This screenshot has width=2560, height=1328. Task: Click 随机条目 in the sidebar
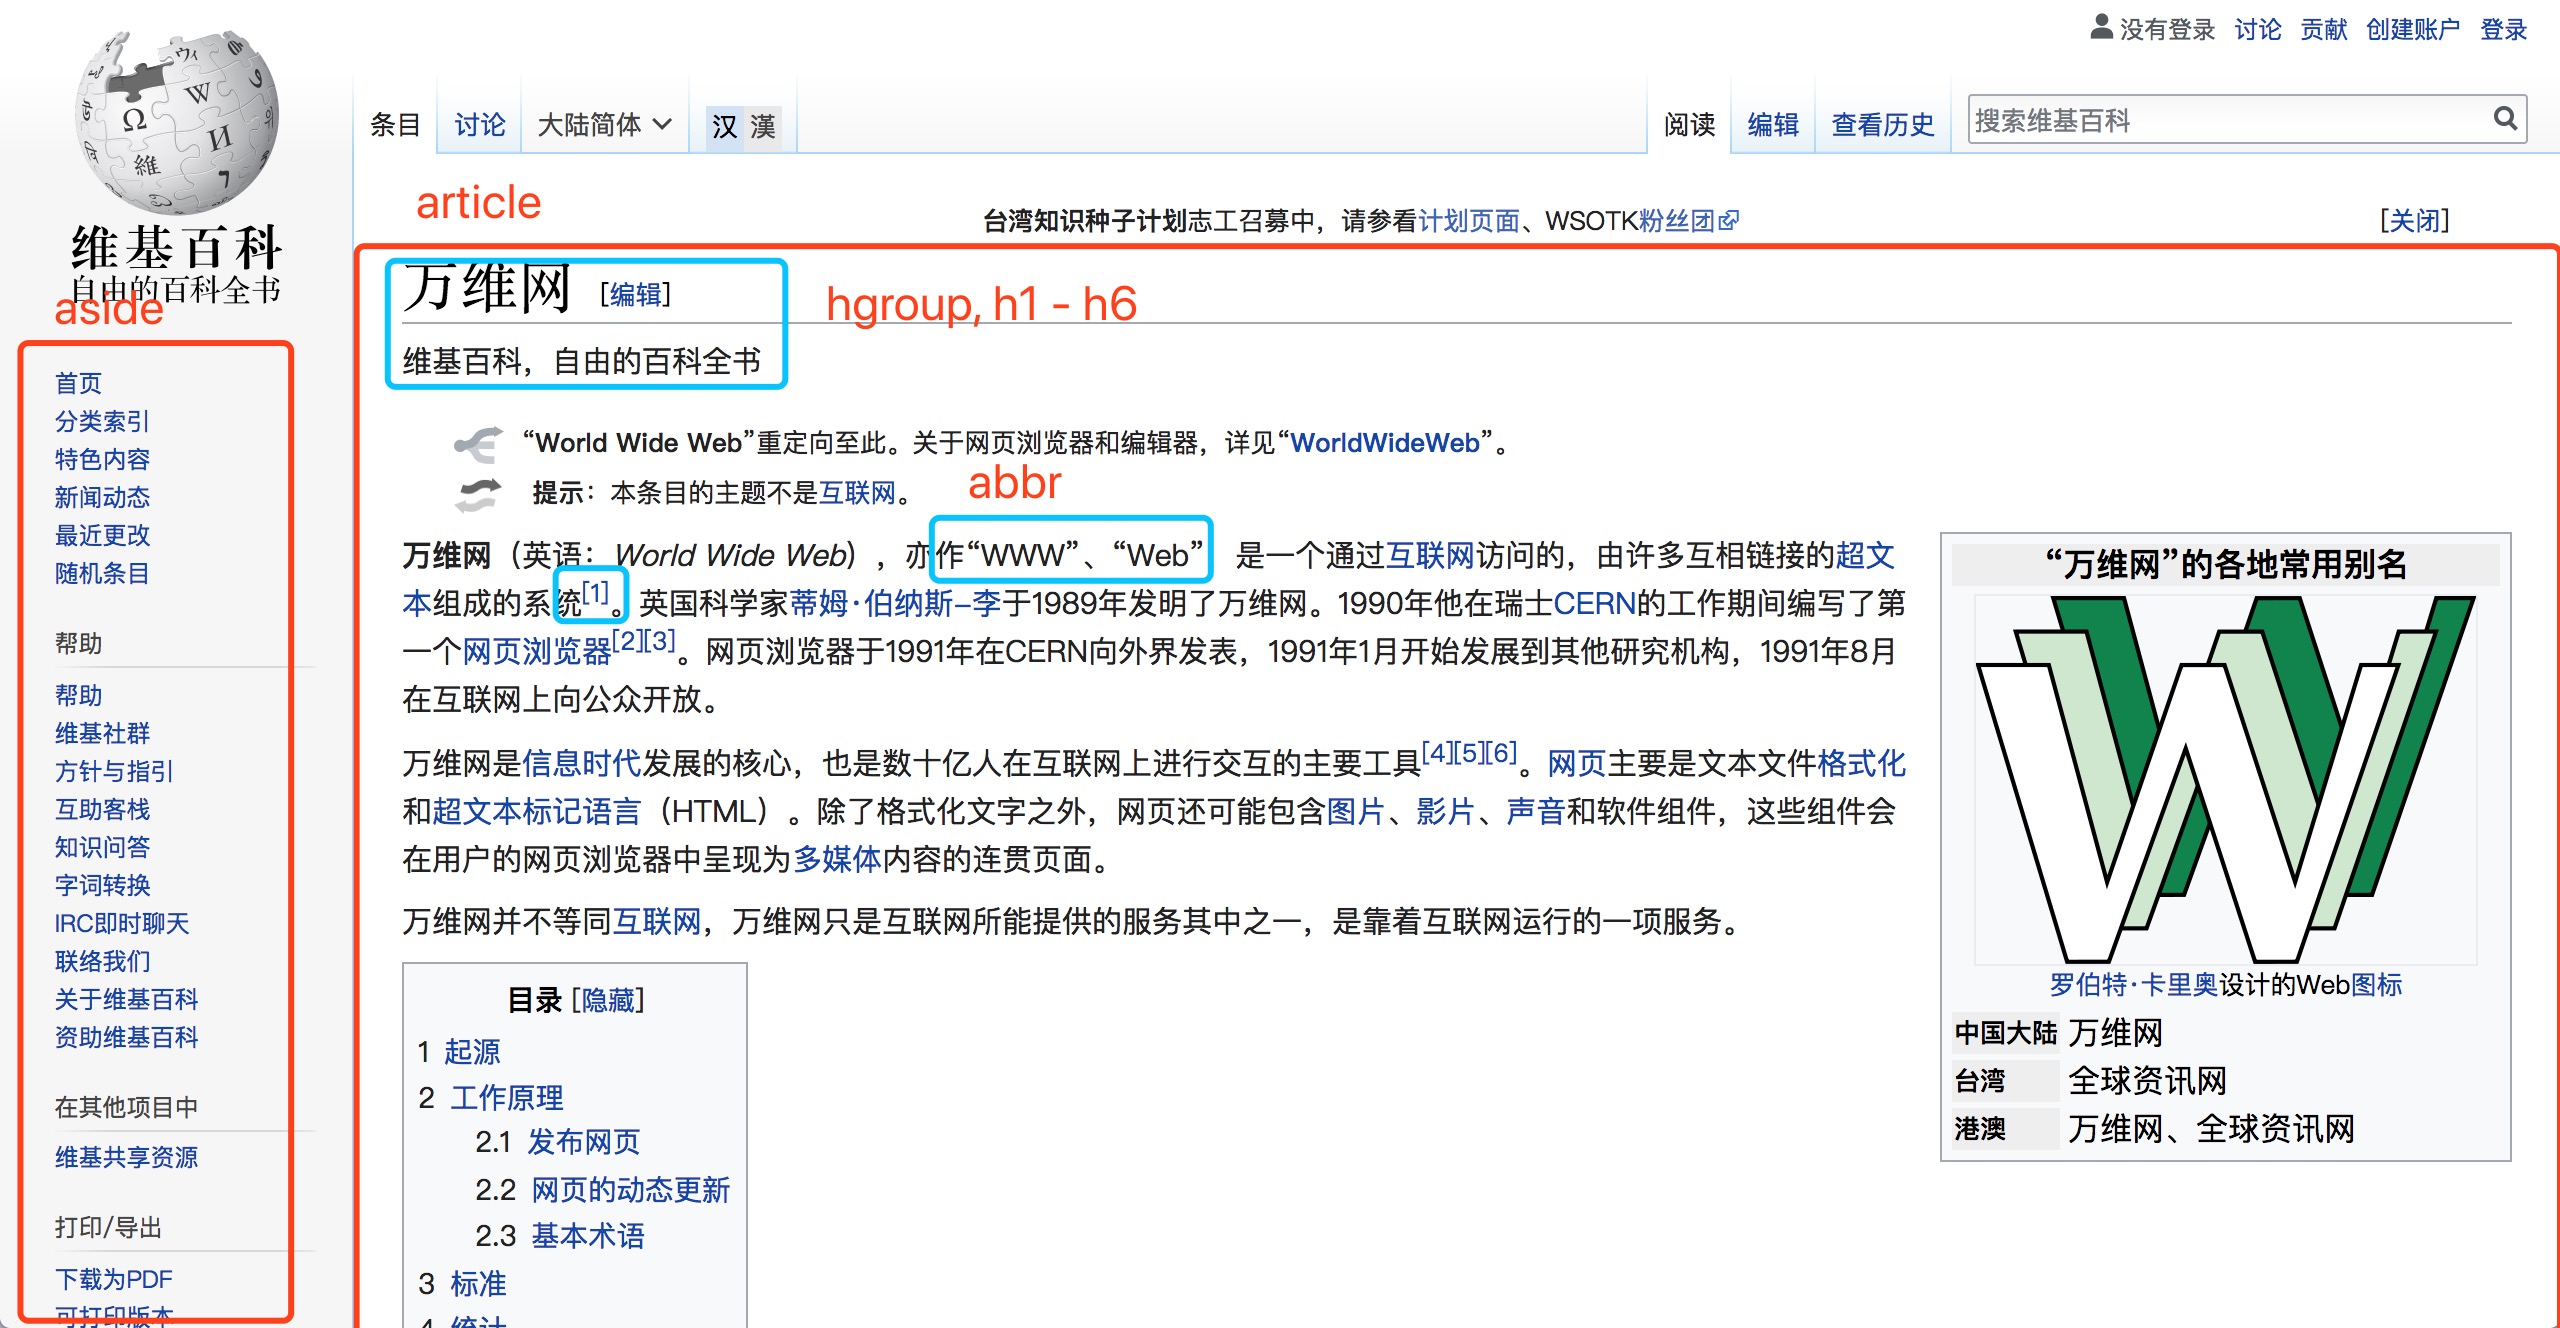pyautogui.click(x=102, y=573)
